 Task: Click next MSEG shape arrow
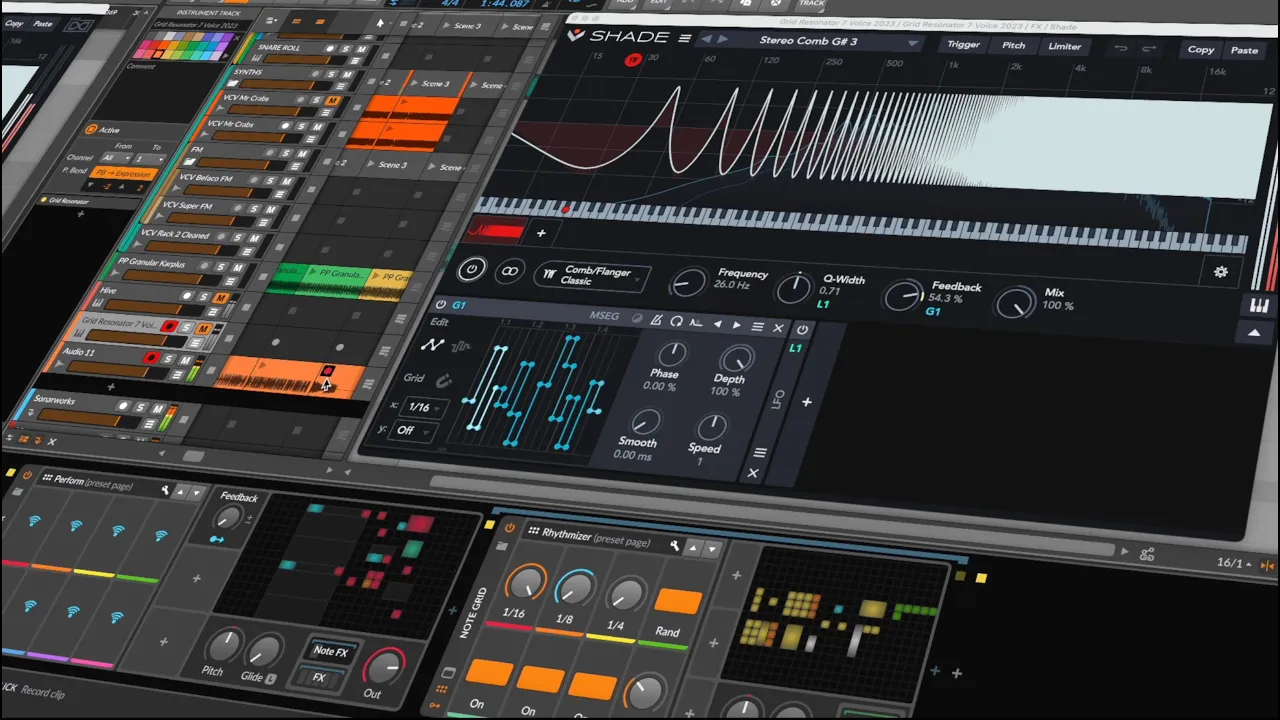click(737, 325)
